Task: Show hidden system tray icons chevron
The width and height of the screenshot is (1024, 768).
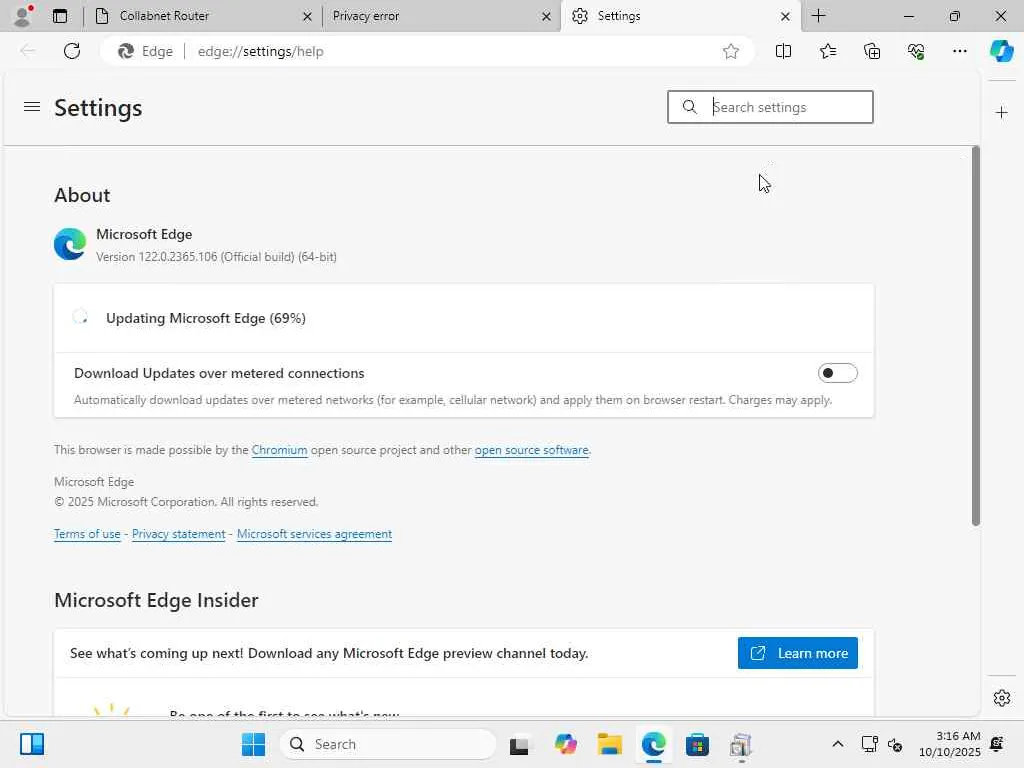Action: 837,744
